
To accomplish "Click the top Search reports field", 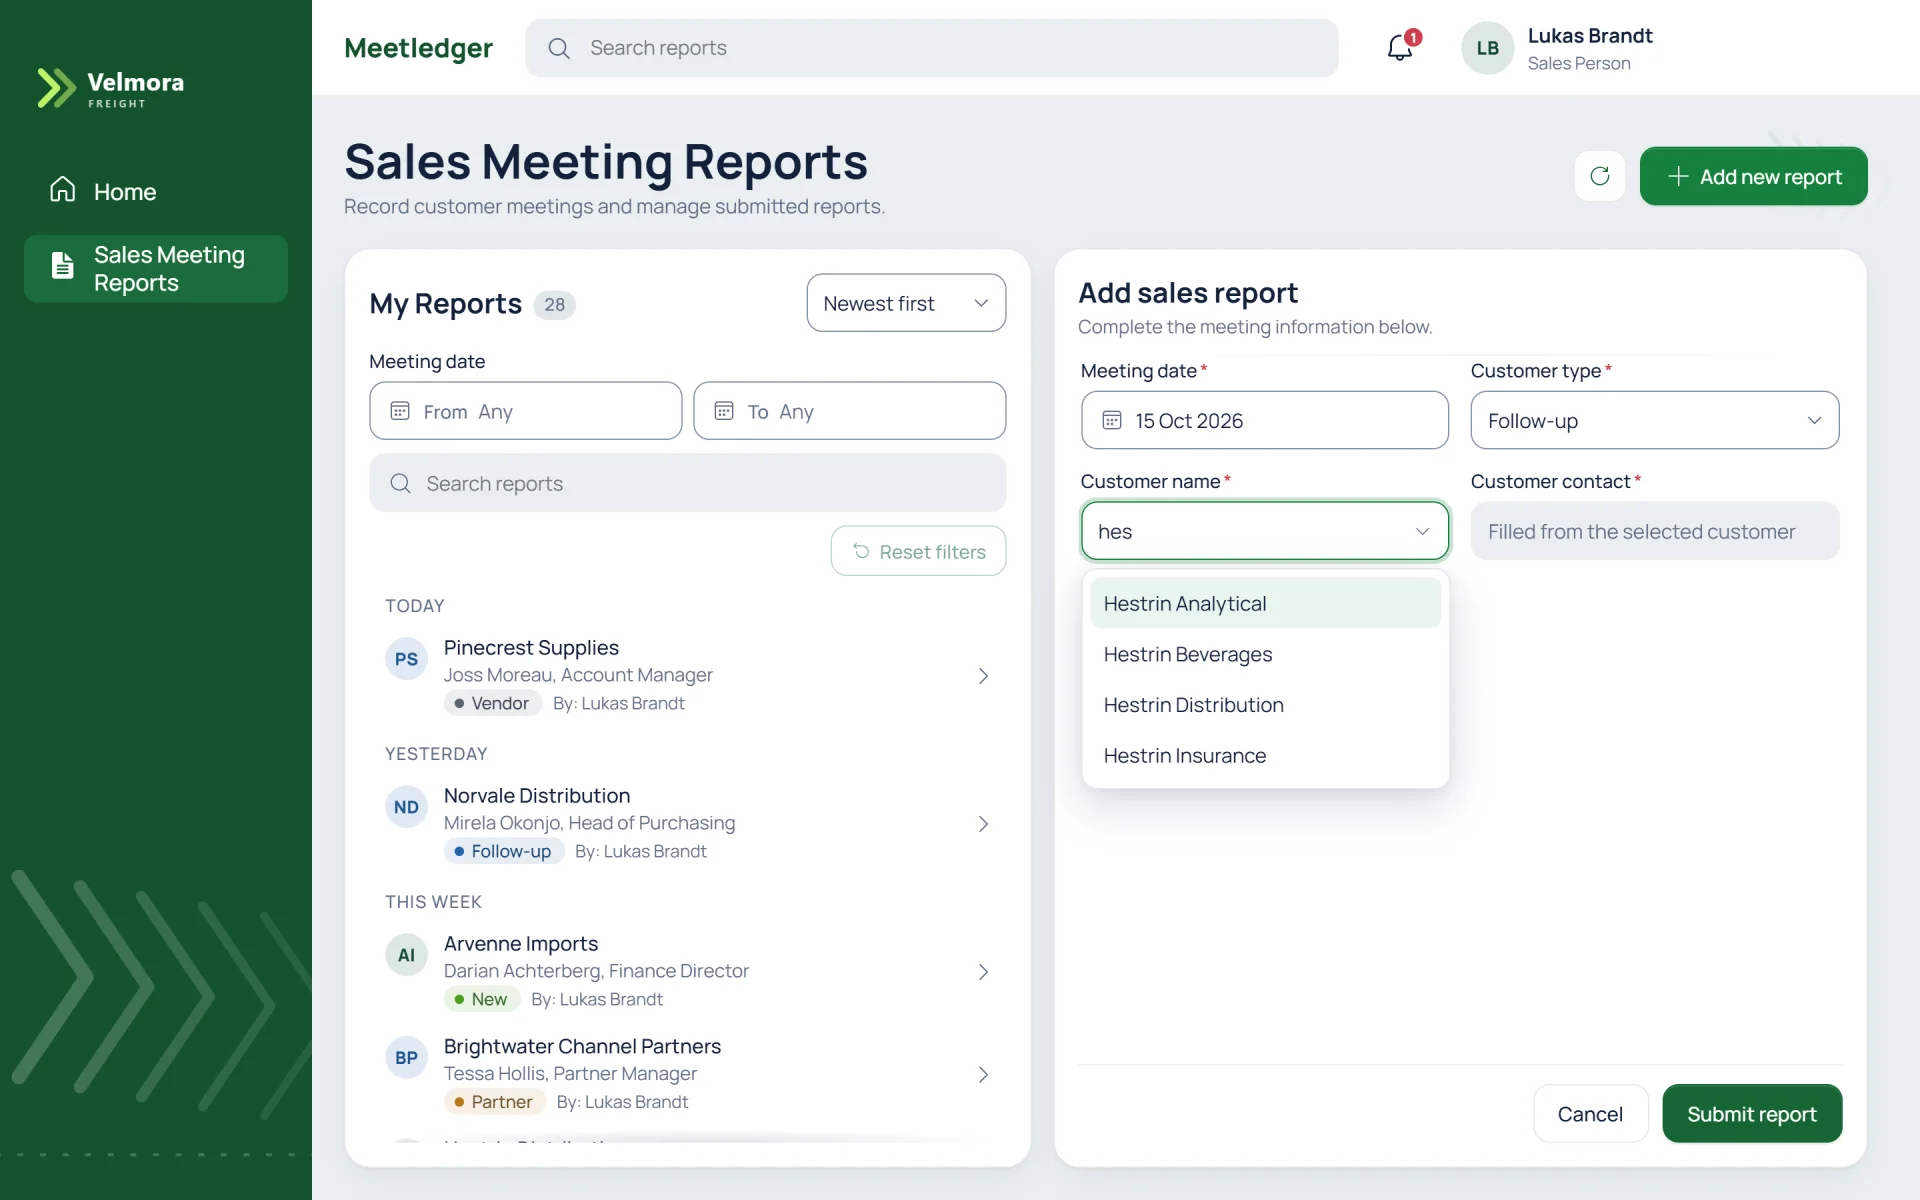I will tap(931, 48).
